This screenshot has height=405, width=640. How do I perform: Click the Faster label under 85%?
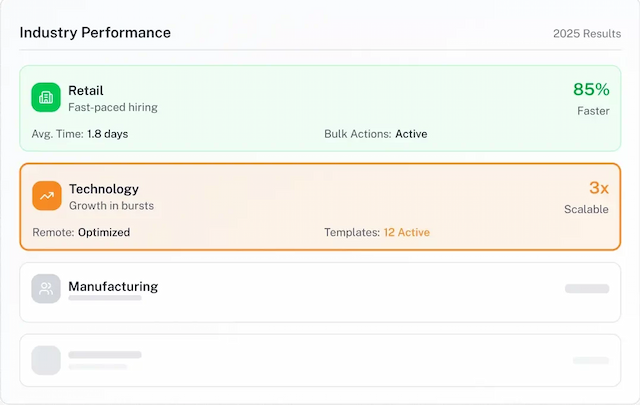coord(592,111)
